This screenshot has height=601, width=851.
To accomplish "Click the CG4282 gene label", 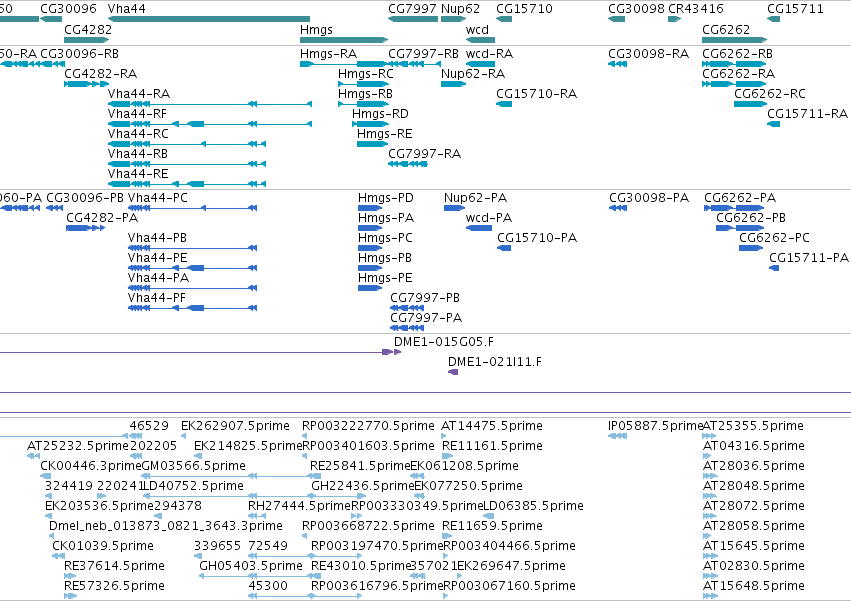I will pos(88,30).
